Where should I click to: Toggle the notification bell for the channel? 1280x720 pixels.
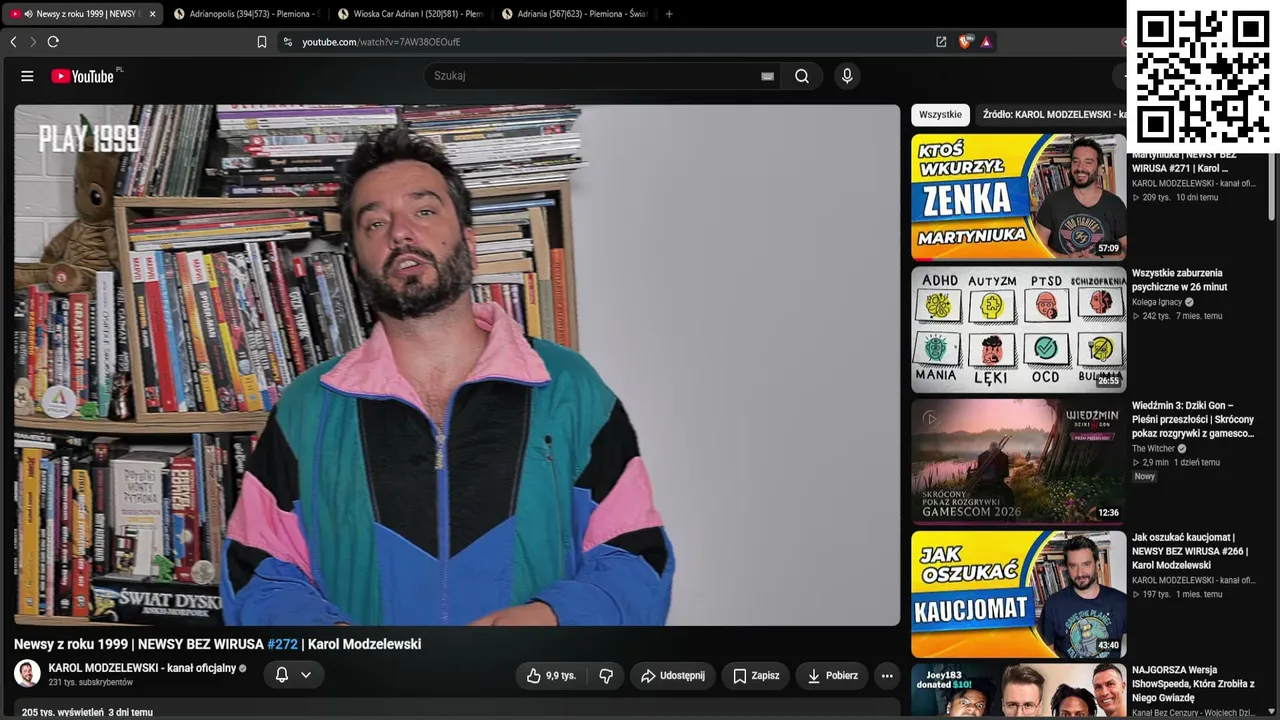(x=282, y=675)
